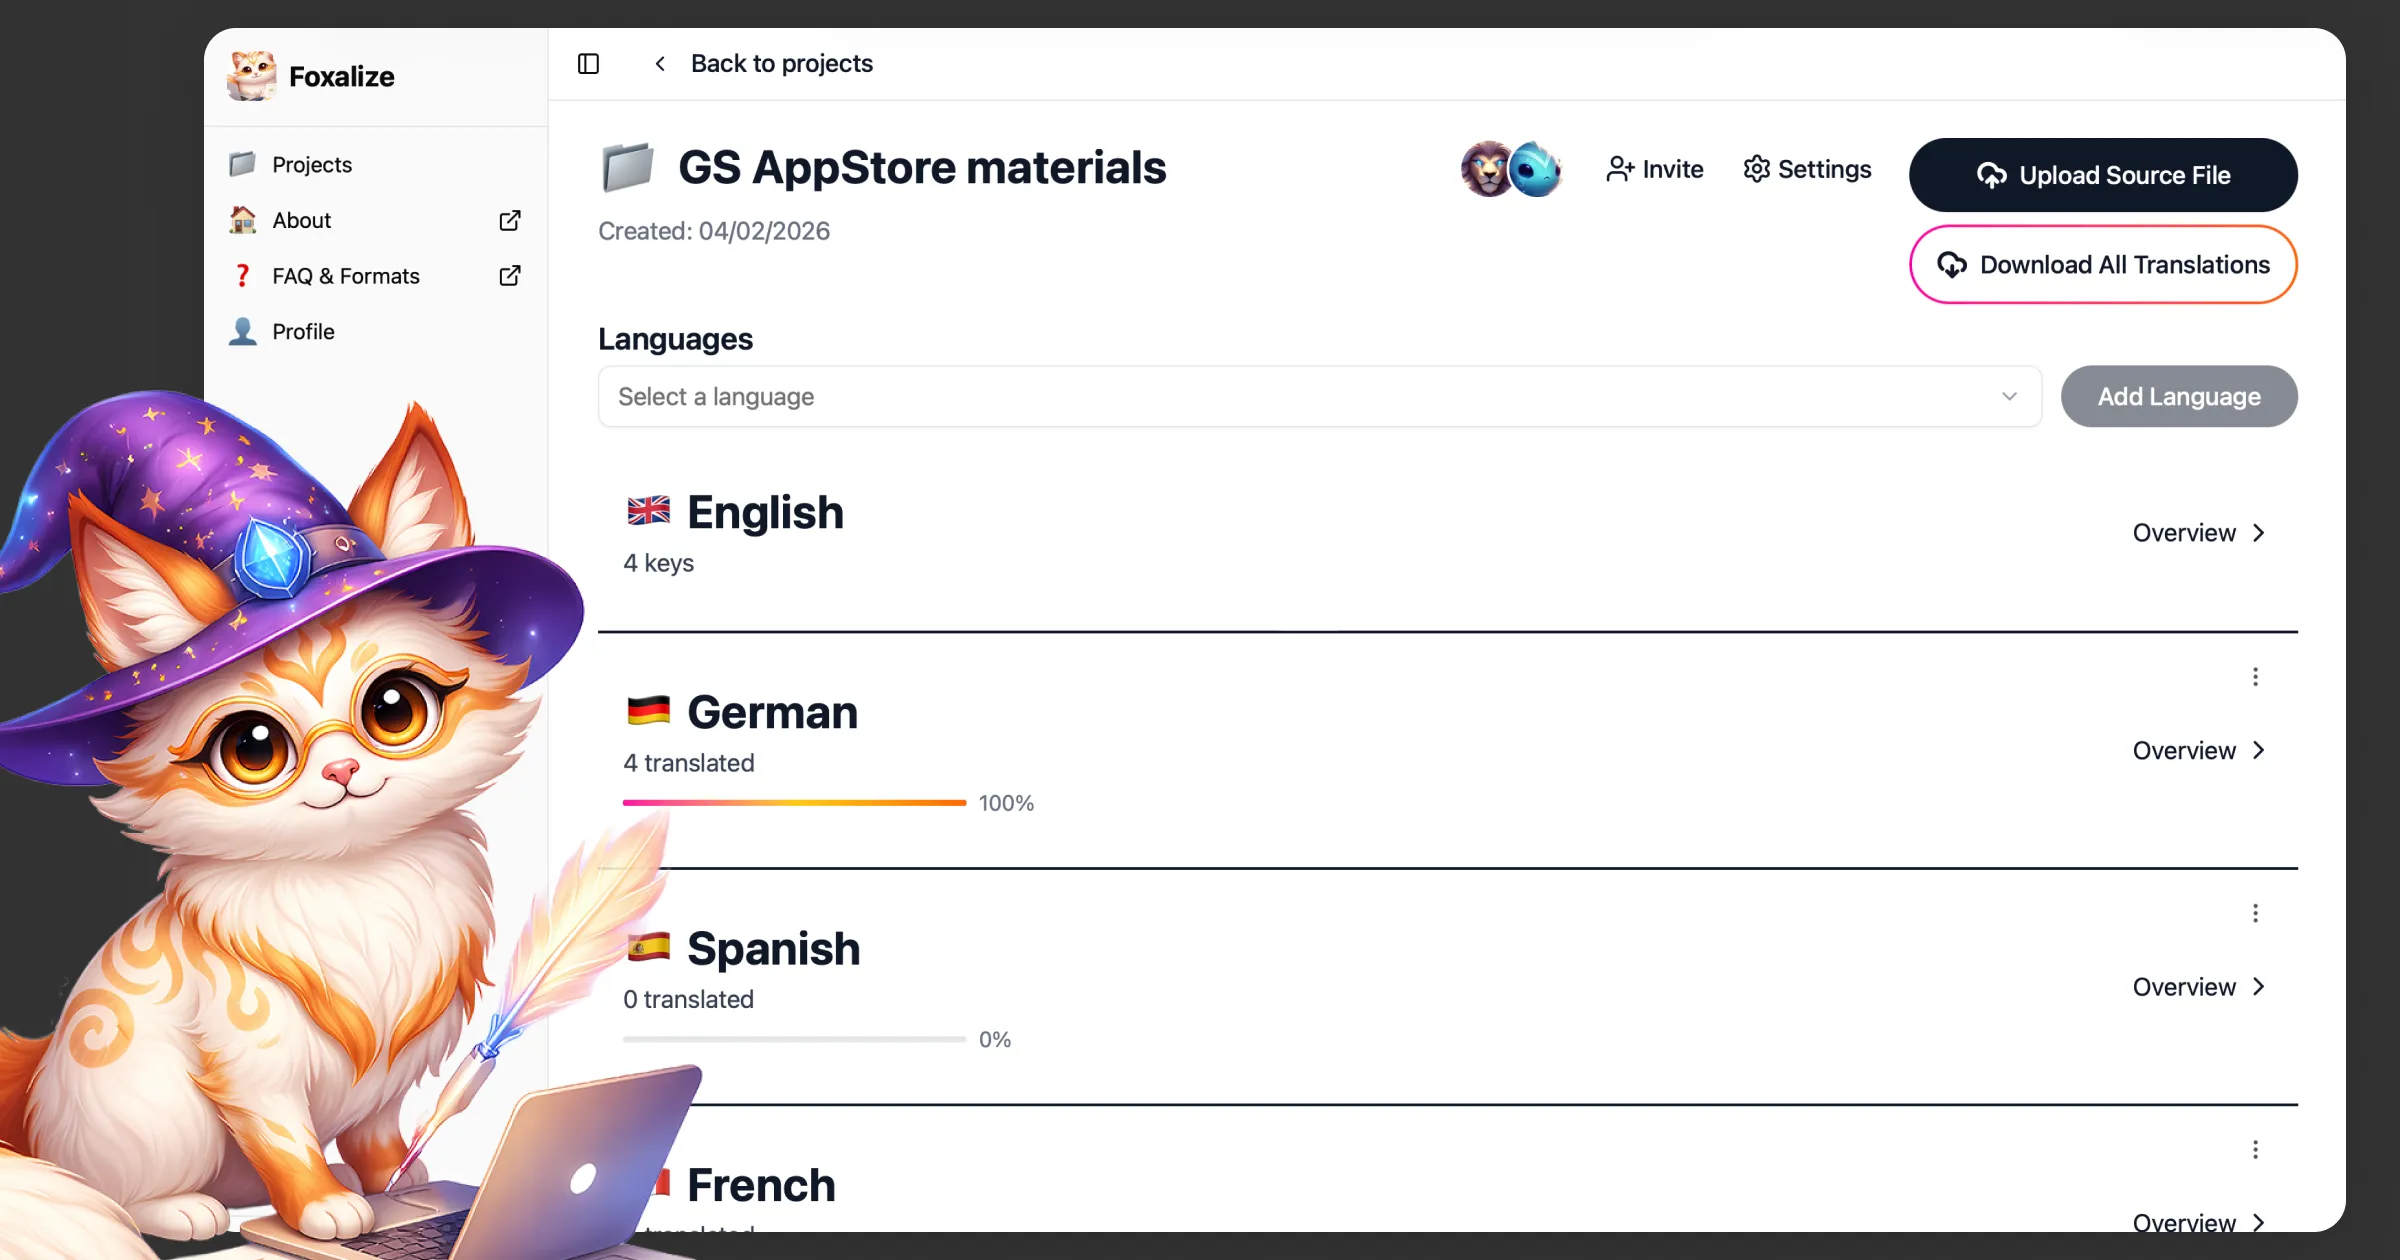Click the blue bird user avatar
The height and width of the screenshot is (1260, 2400).
pyautogui.click(x=1535, y=169)
